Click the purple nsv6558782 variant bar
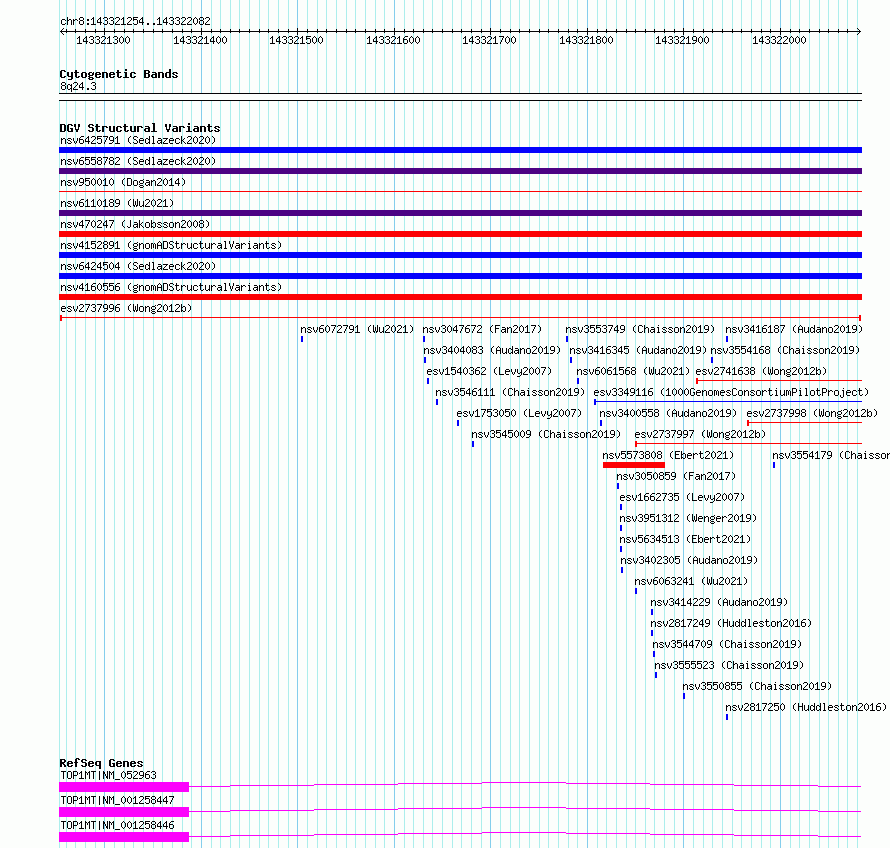This screenshot has height=848, width=890. coord(460,171)
